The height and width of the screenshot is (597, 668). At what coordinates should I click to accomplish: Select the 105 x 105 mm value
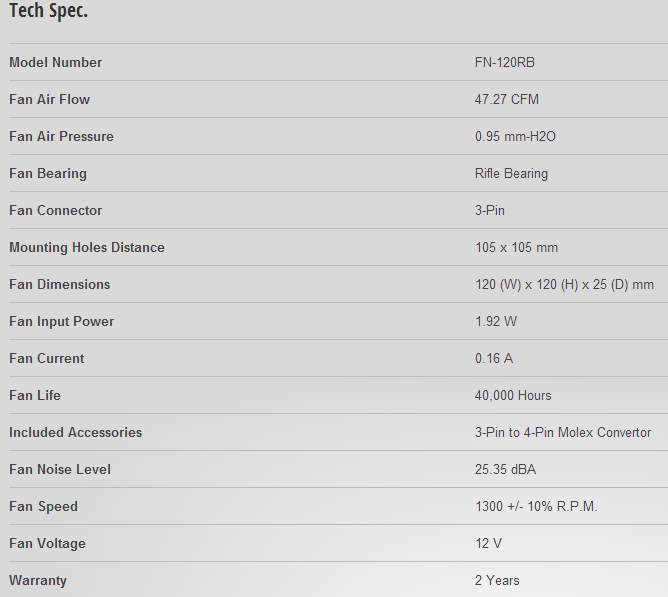tap(516, 248)
